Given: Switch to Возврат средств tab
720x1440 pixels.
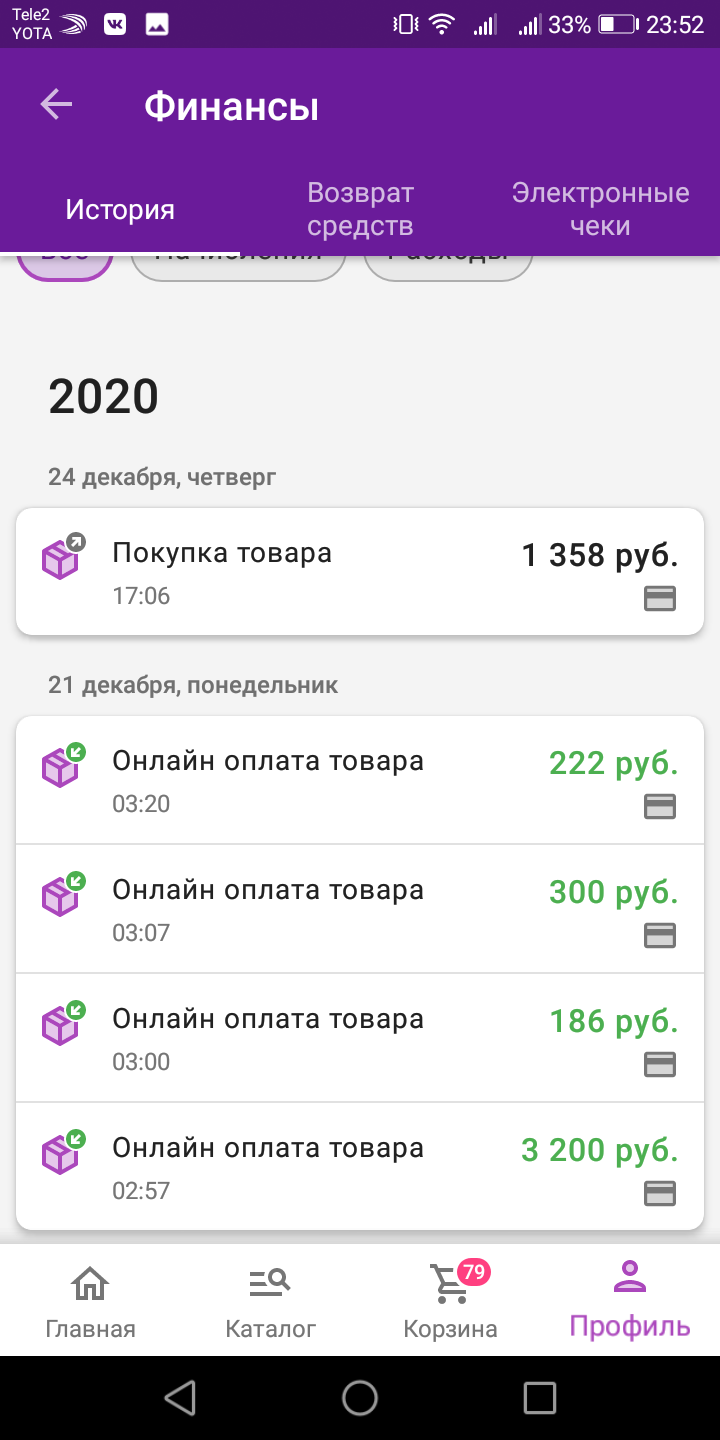Looking at the screenshot, I should (360, 209).
